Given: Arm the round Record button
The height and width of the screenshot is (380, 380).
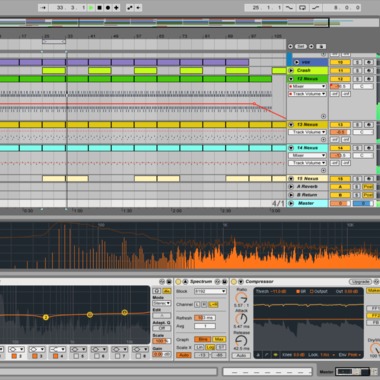Looking at the screenshot, I should tap(108, 8).
